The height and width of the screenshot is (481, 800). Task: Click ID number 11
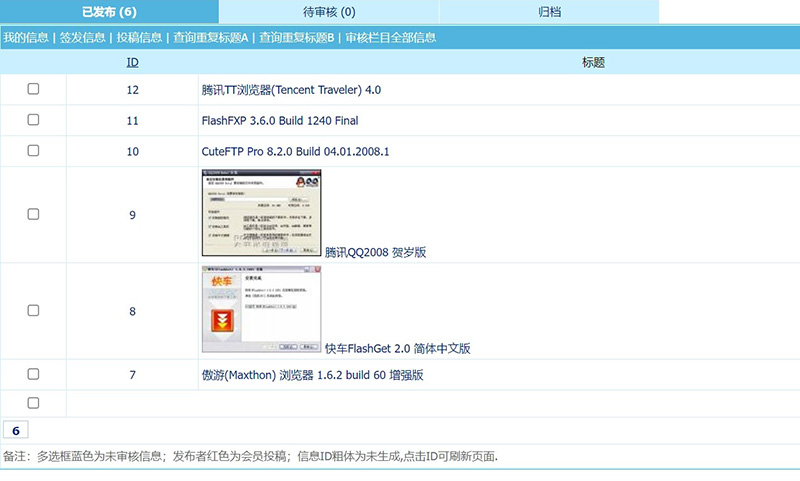[x=133, y=120]
